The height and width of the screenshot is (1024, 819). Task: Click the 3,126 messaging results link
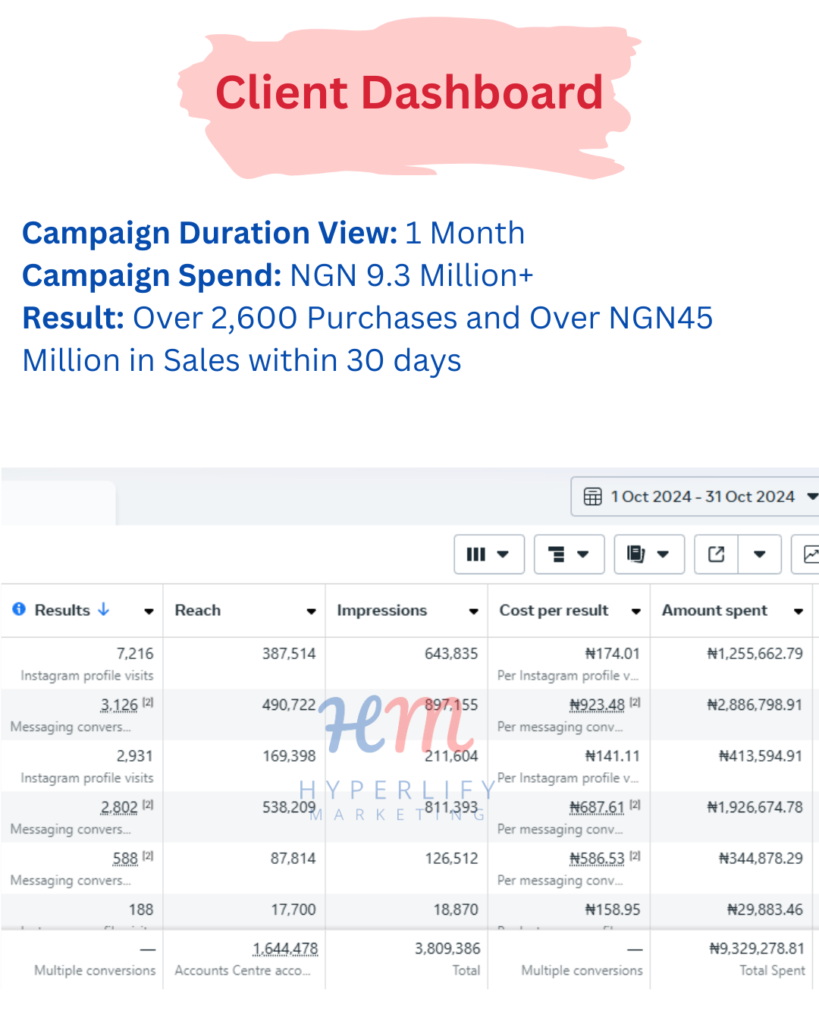click(119, 705)
